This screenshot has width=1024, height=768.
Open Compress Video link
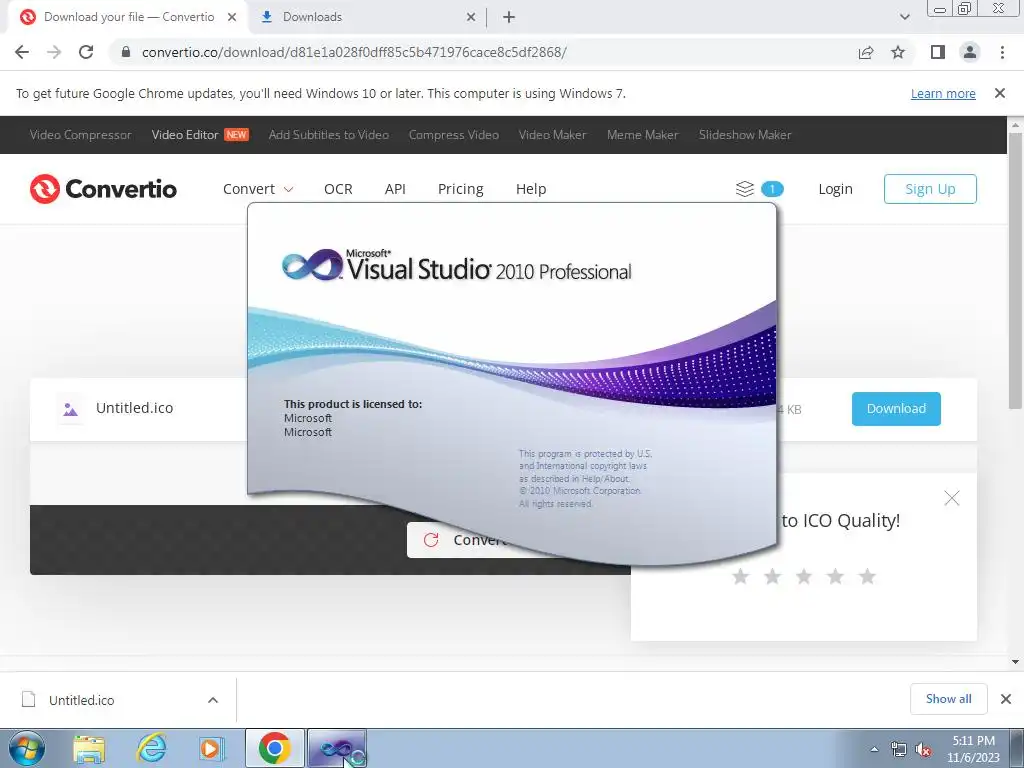click(x=453, y=135)
